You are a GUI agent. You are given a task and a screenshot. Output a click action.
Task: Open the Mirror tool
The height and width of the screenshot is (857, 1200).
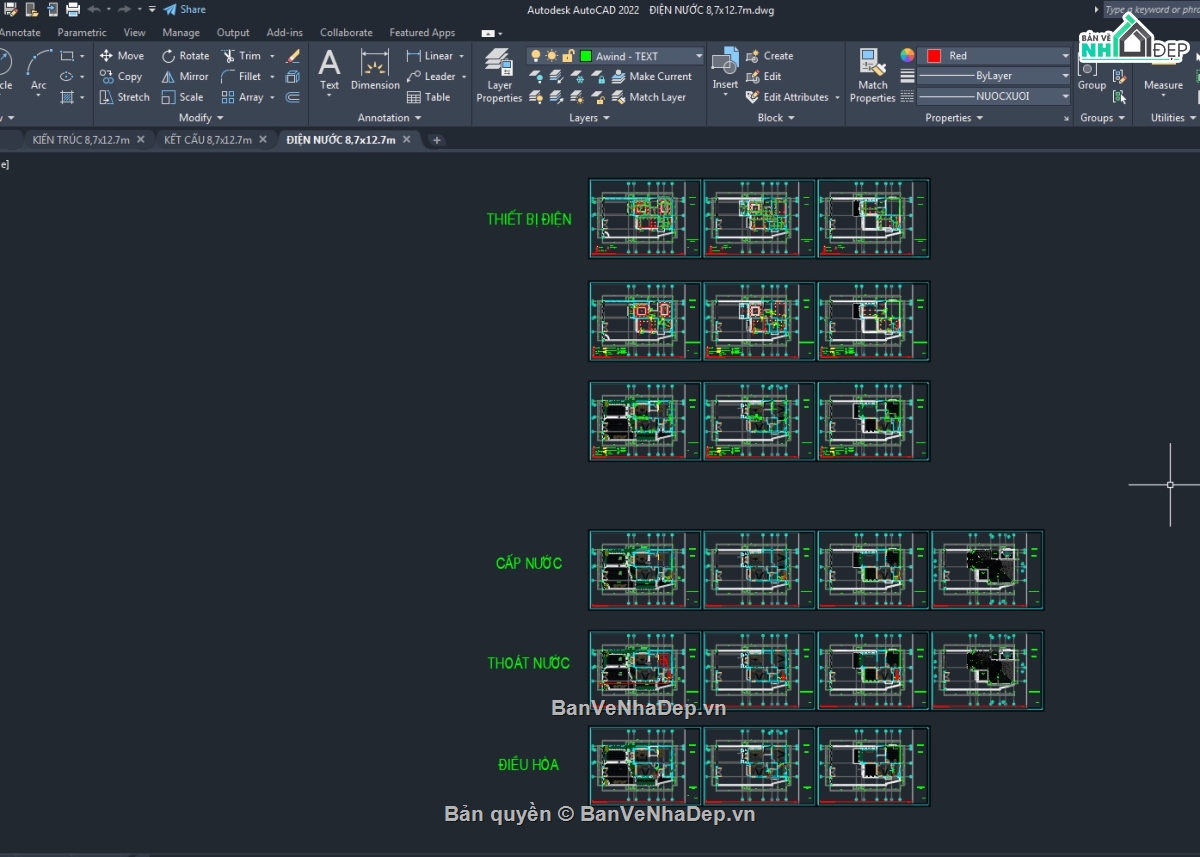(x=184, y=76)
